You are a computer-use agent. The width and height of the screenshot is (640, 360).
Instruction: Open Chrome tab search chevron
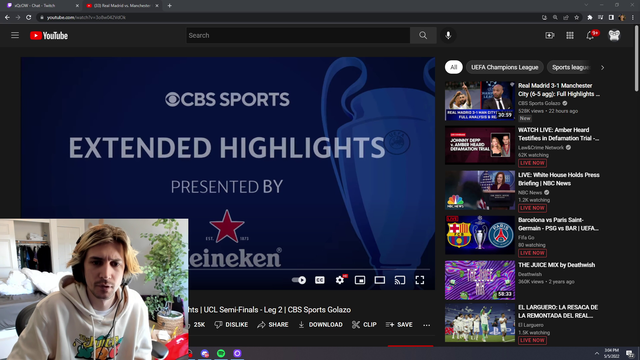[587, 5]
